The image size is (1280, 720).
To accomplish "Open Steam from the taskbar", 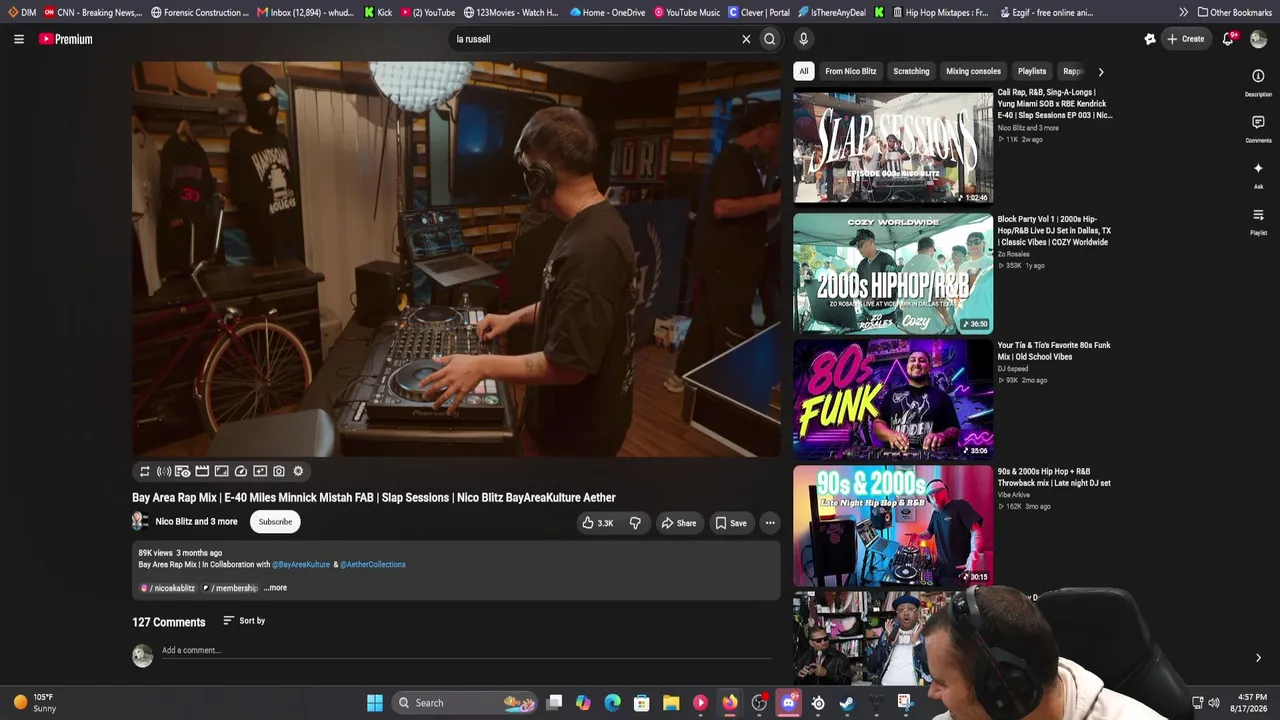I will [846, 703].
